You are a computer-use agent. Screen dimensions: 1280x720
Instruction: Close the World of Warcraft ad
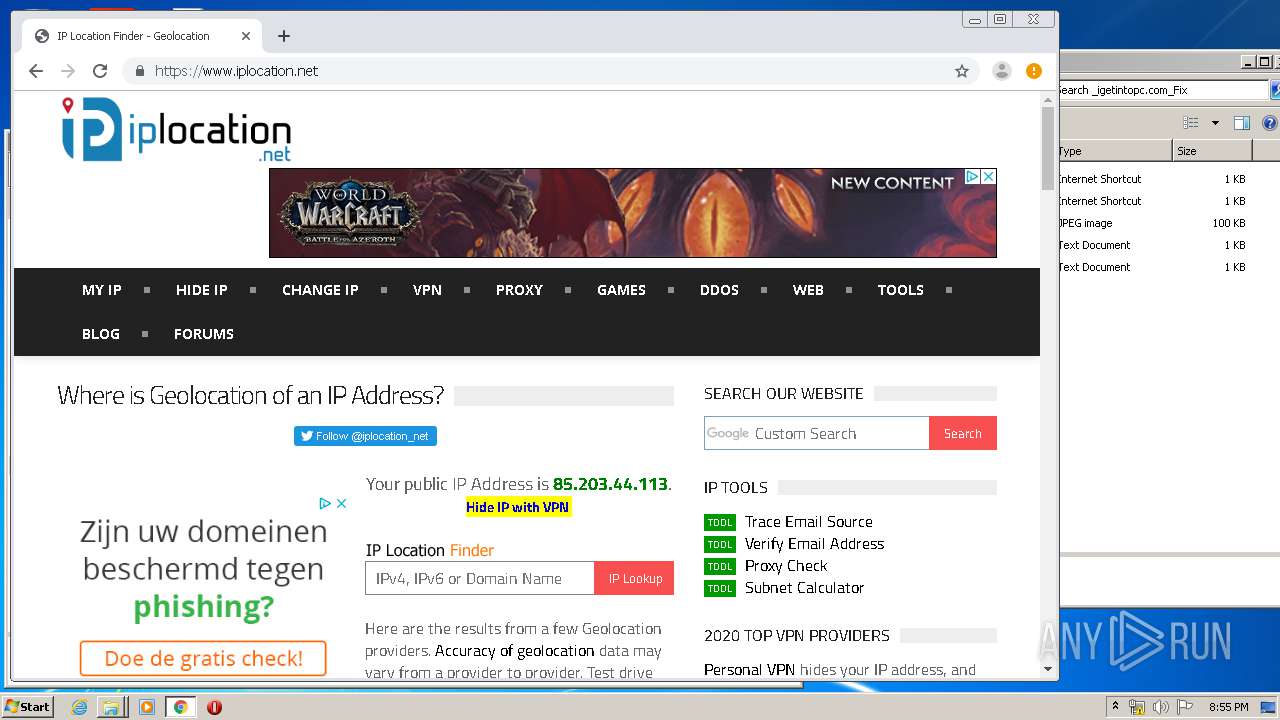988,177
